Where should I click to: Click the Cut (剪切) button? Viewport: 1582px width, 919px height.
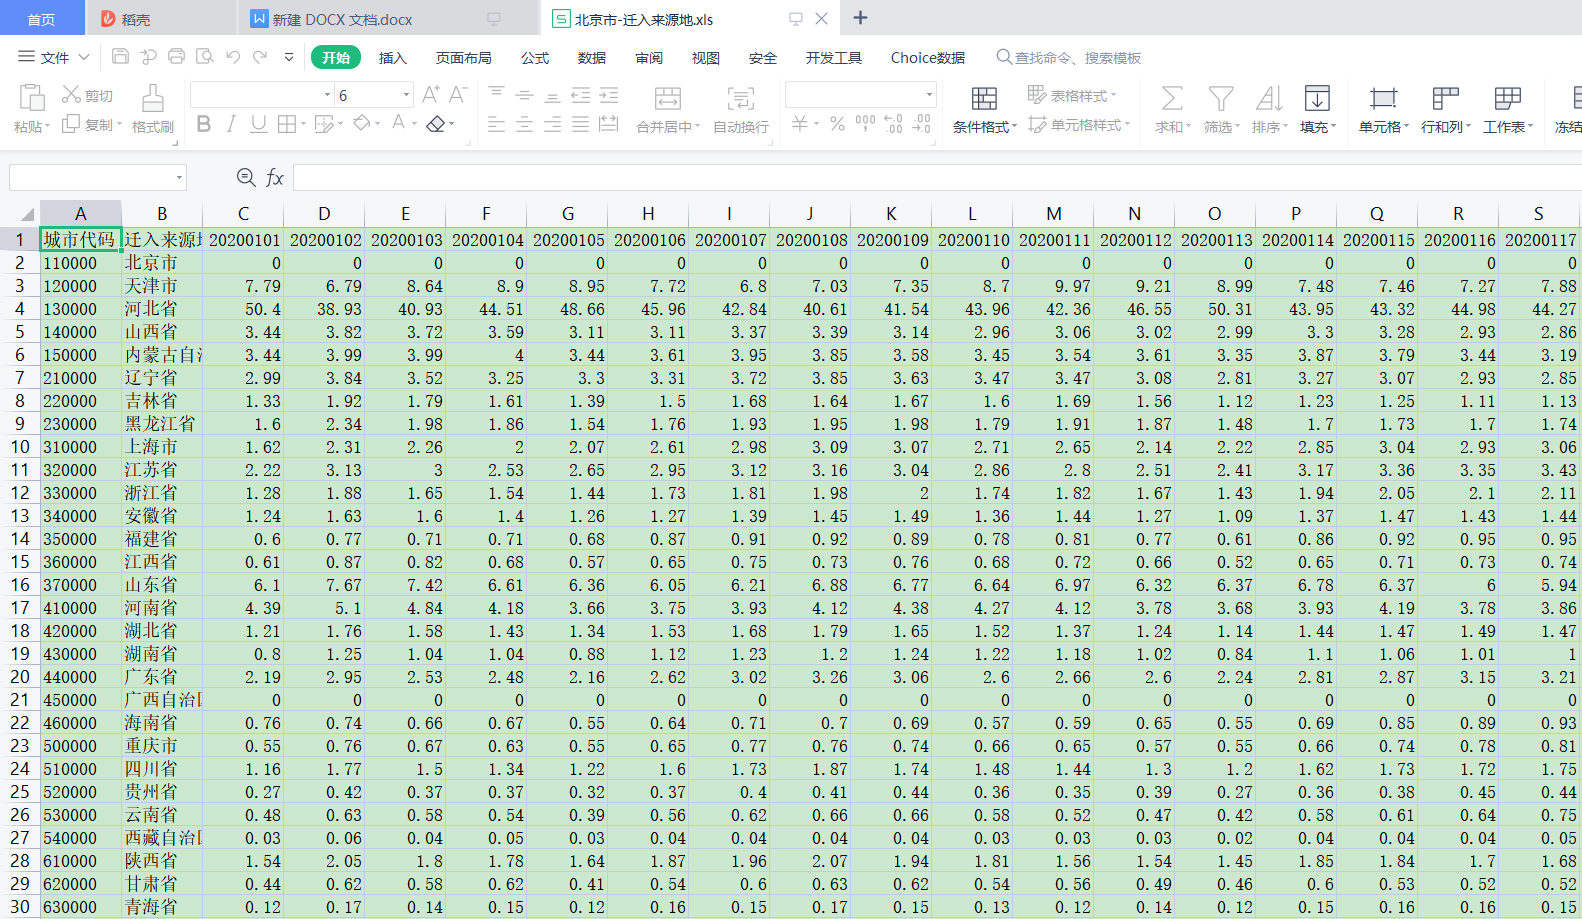click(88, 95)
